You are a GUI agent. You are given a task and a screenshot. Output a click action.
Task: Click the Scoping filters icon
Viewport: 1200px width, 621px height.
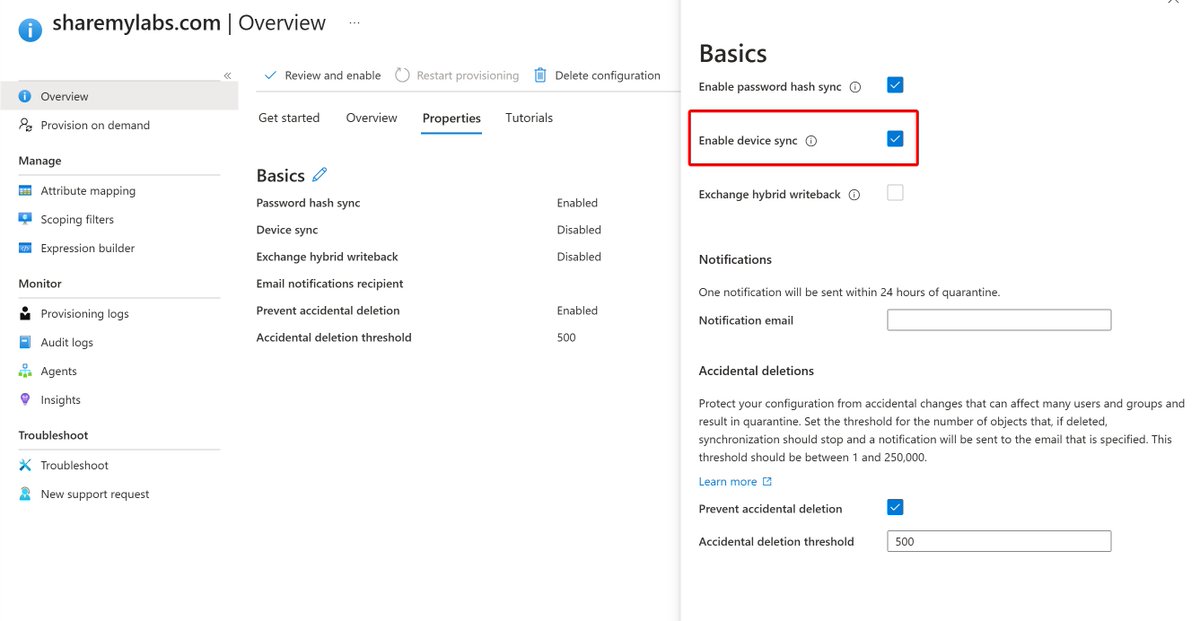point(25,219)
